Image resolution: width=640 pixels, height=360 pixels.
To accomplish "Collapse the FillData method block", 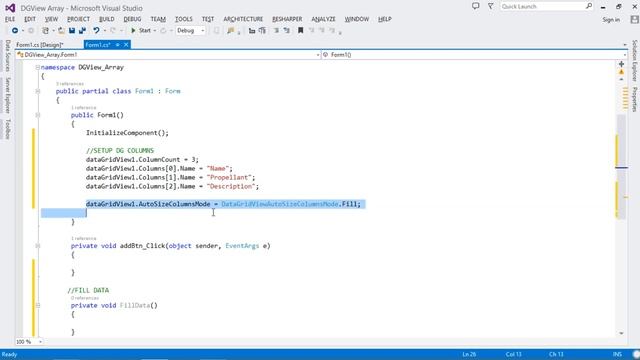I will pyautogui.click(x=38, y=305).
